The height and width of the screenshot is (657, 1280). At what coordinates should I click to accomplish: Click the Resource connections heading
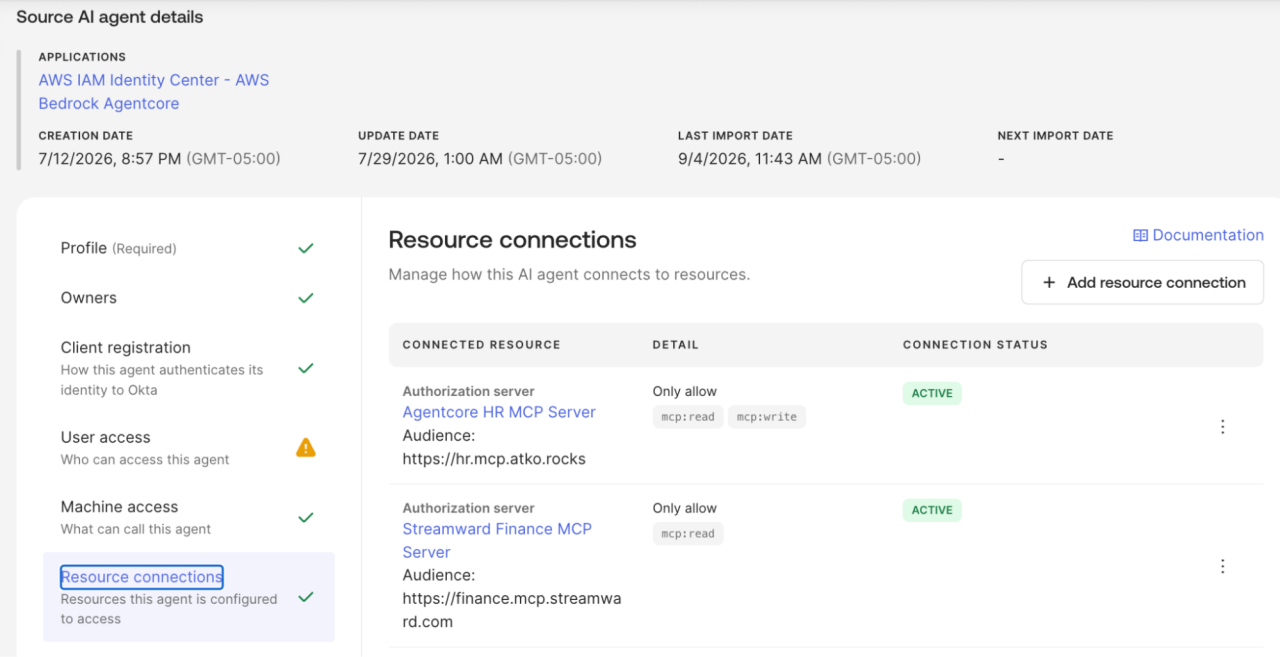pyautogui.click(x=512, y=240)
